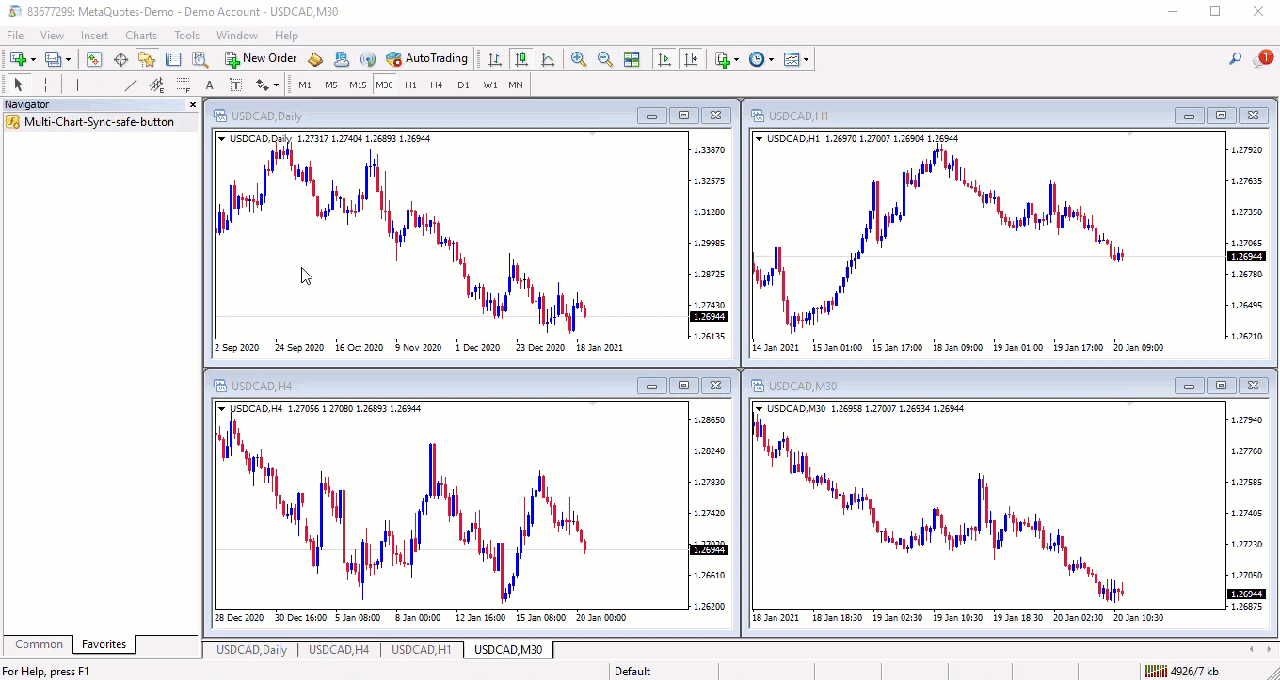Screen dimensions: 1280x680
Task: Click the radio-signal Market icon
Action: 368,60
